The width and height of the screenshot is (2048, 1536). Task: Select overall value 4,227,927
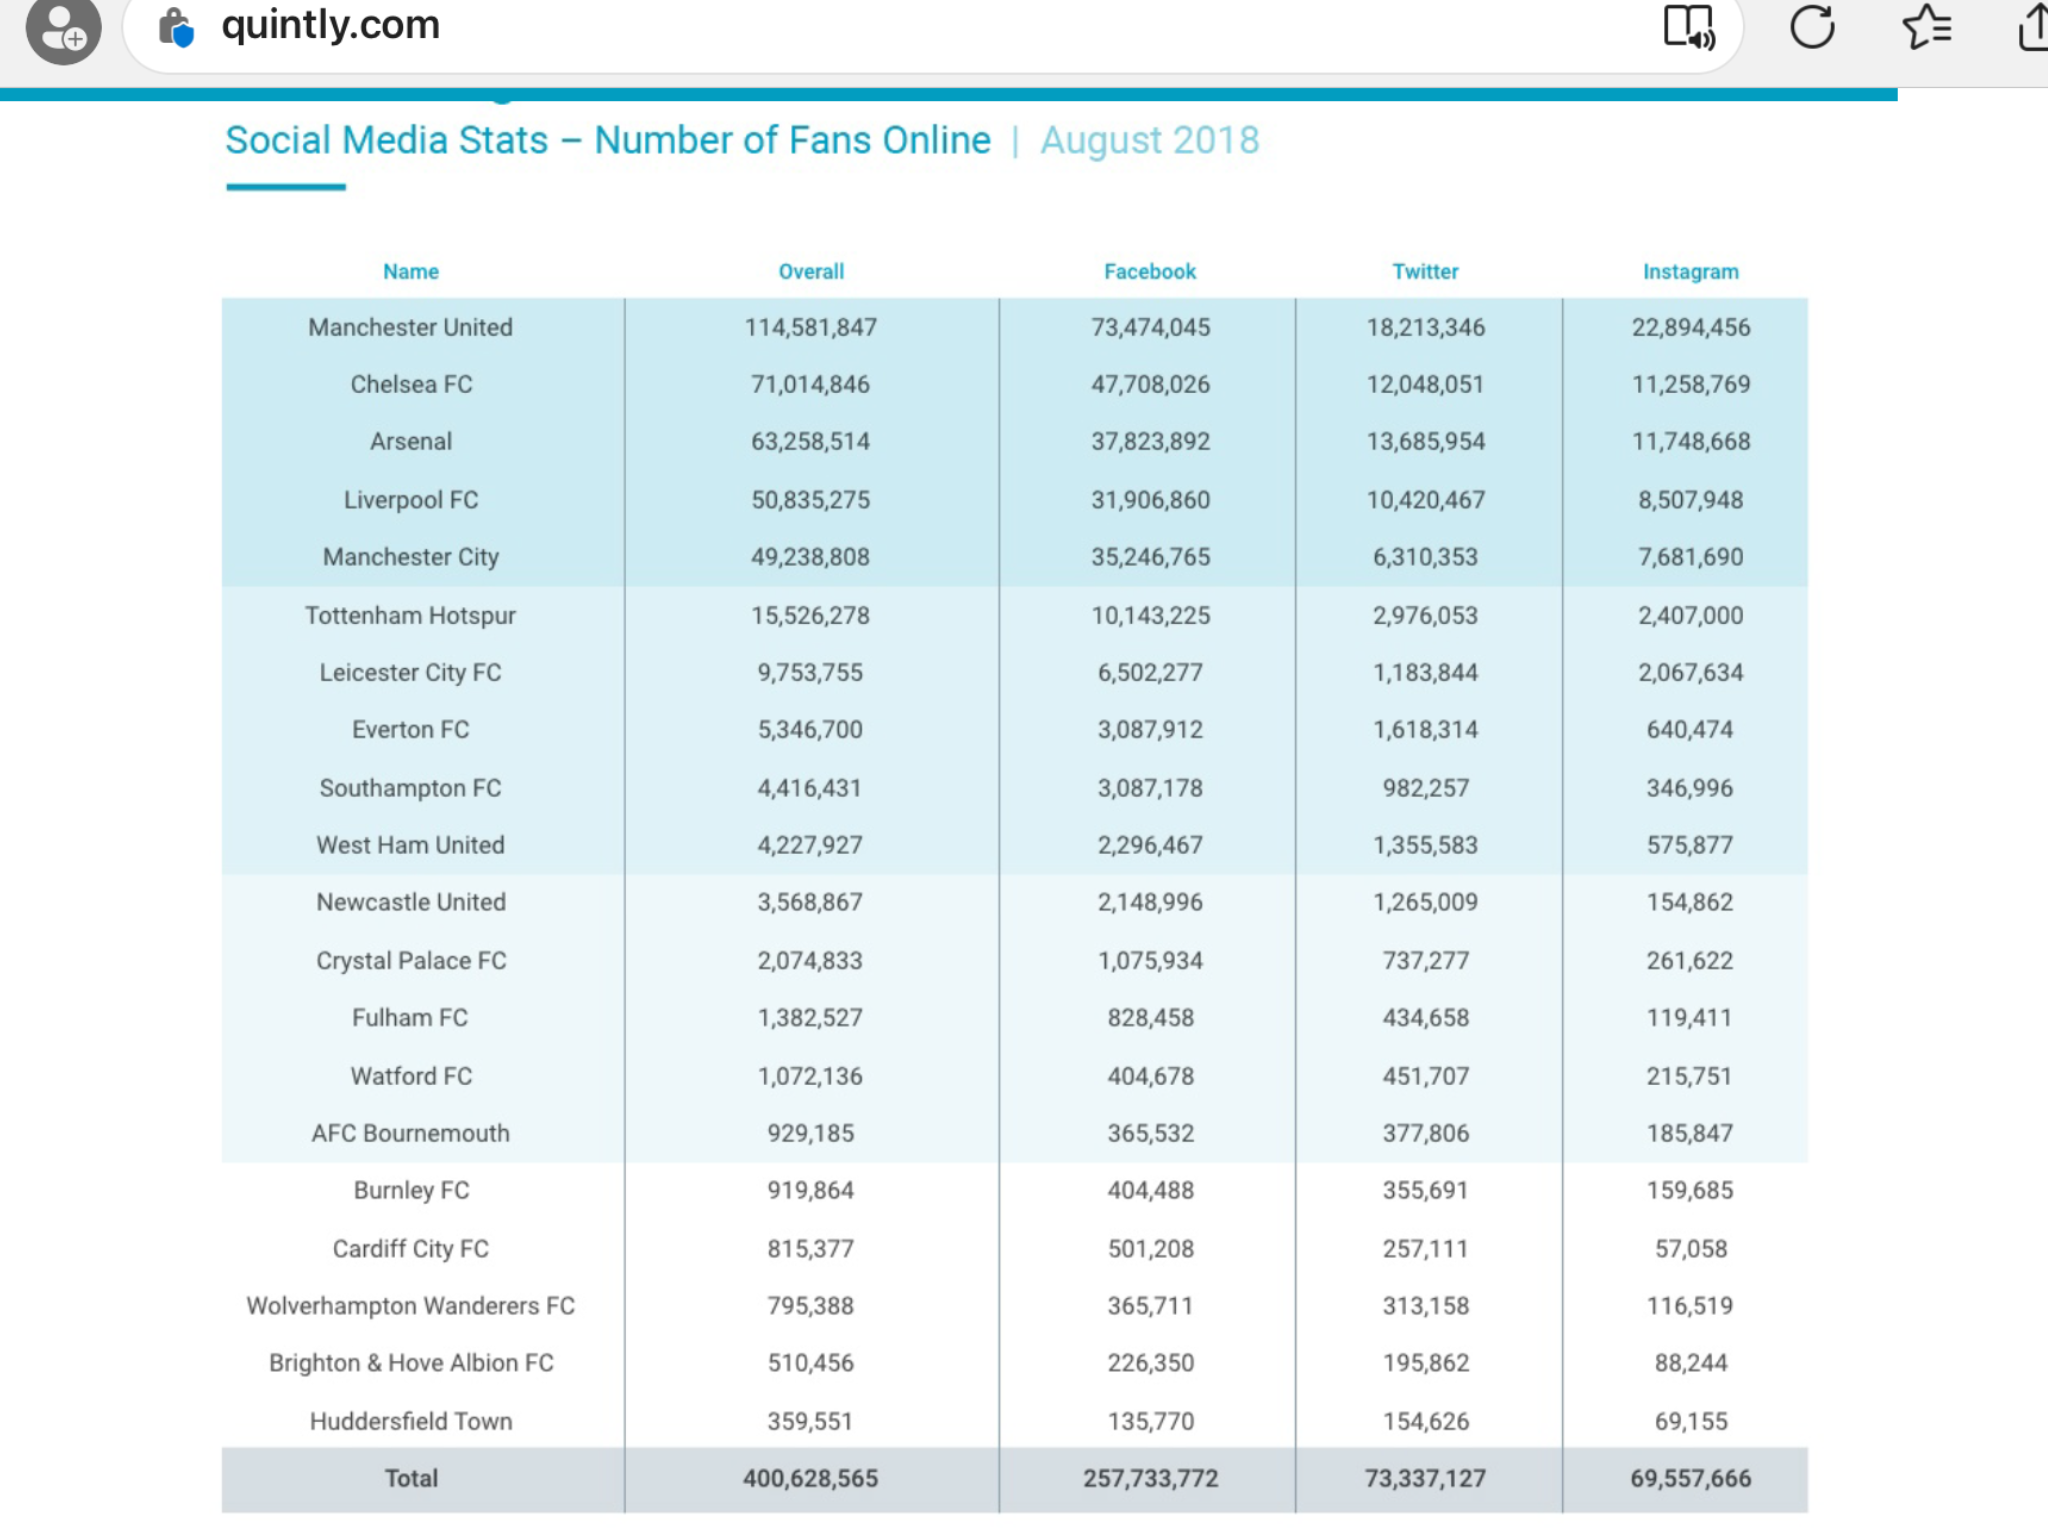click(811, 845)
